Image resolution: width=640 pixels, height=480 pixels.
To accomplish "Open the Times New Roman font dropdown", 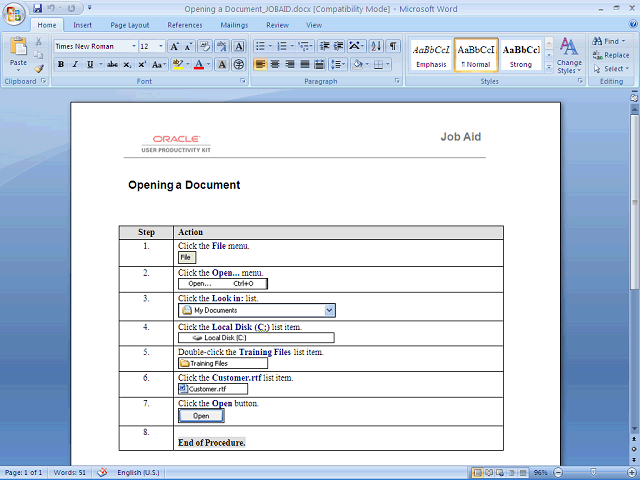I will [133, 47].
